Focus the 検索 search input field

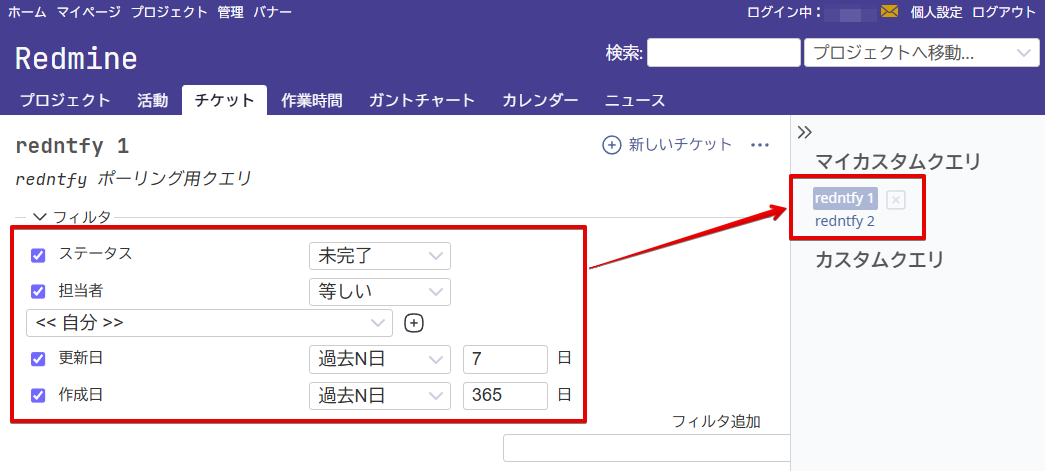coord(723,53)
